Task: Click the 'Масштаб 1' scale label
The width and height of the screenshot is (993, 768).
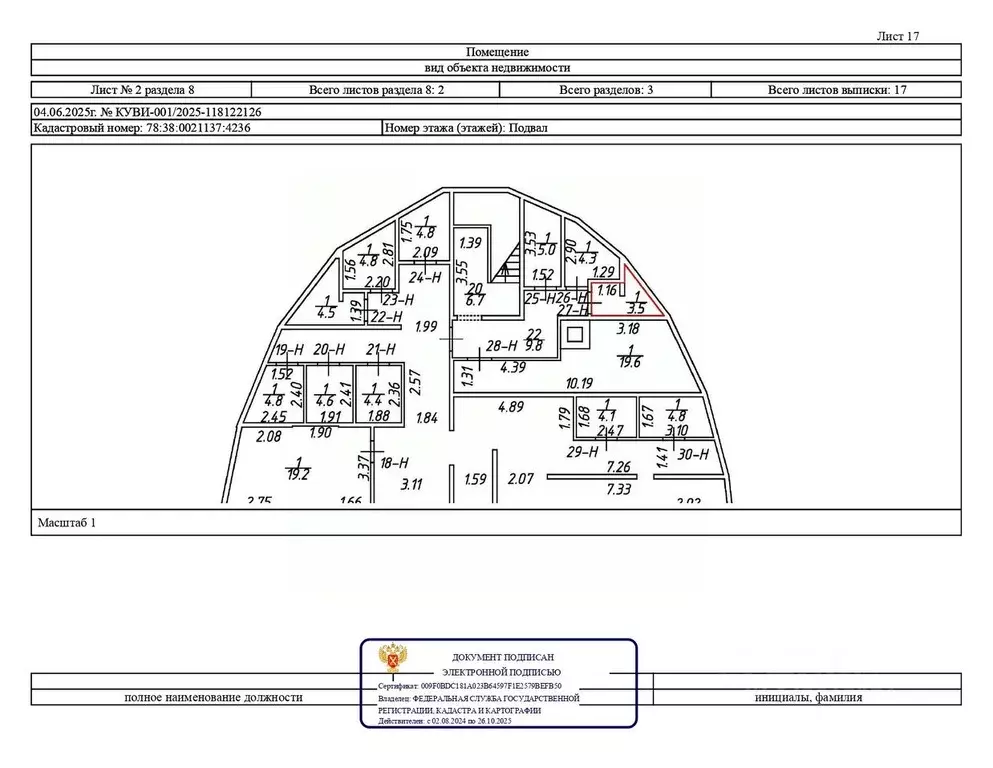Action: (x=66, y=522)
